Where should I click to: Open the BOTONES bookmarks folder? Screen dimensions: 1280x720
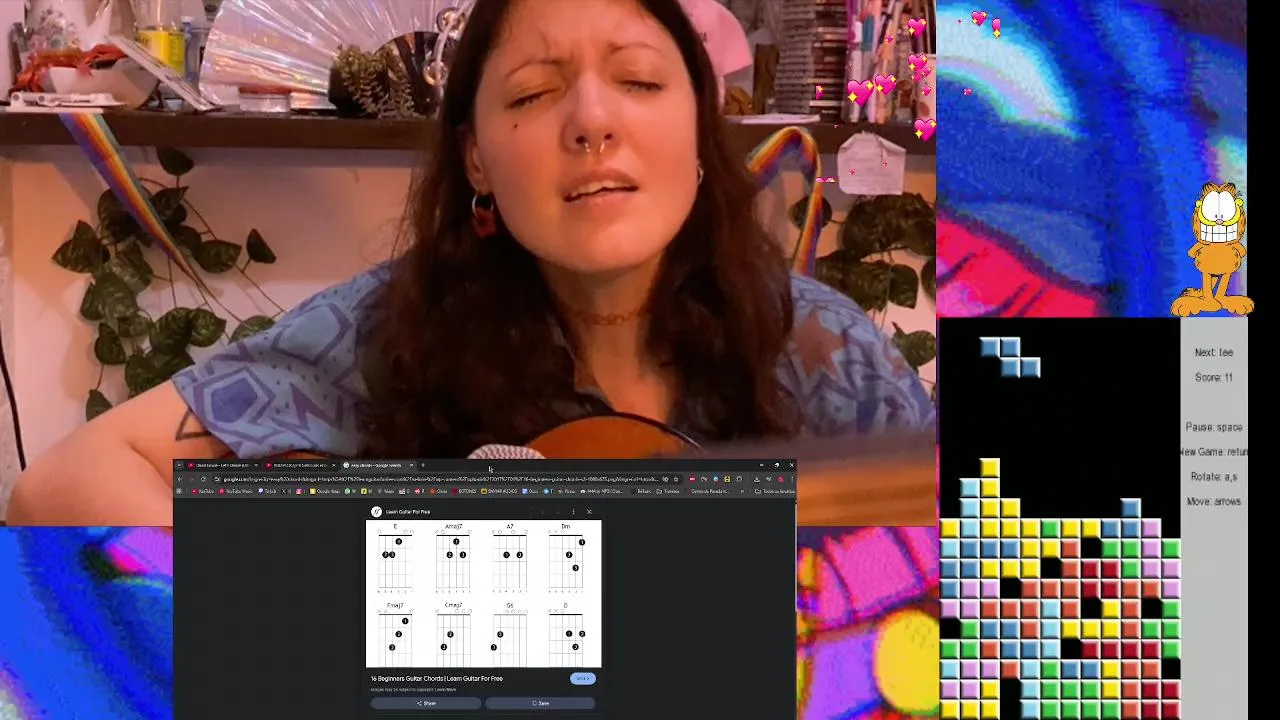[465, 491]
